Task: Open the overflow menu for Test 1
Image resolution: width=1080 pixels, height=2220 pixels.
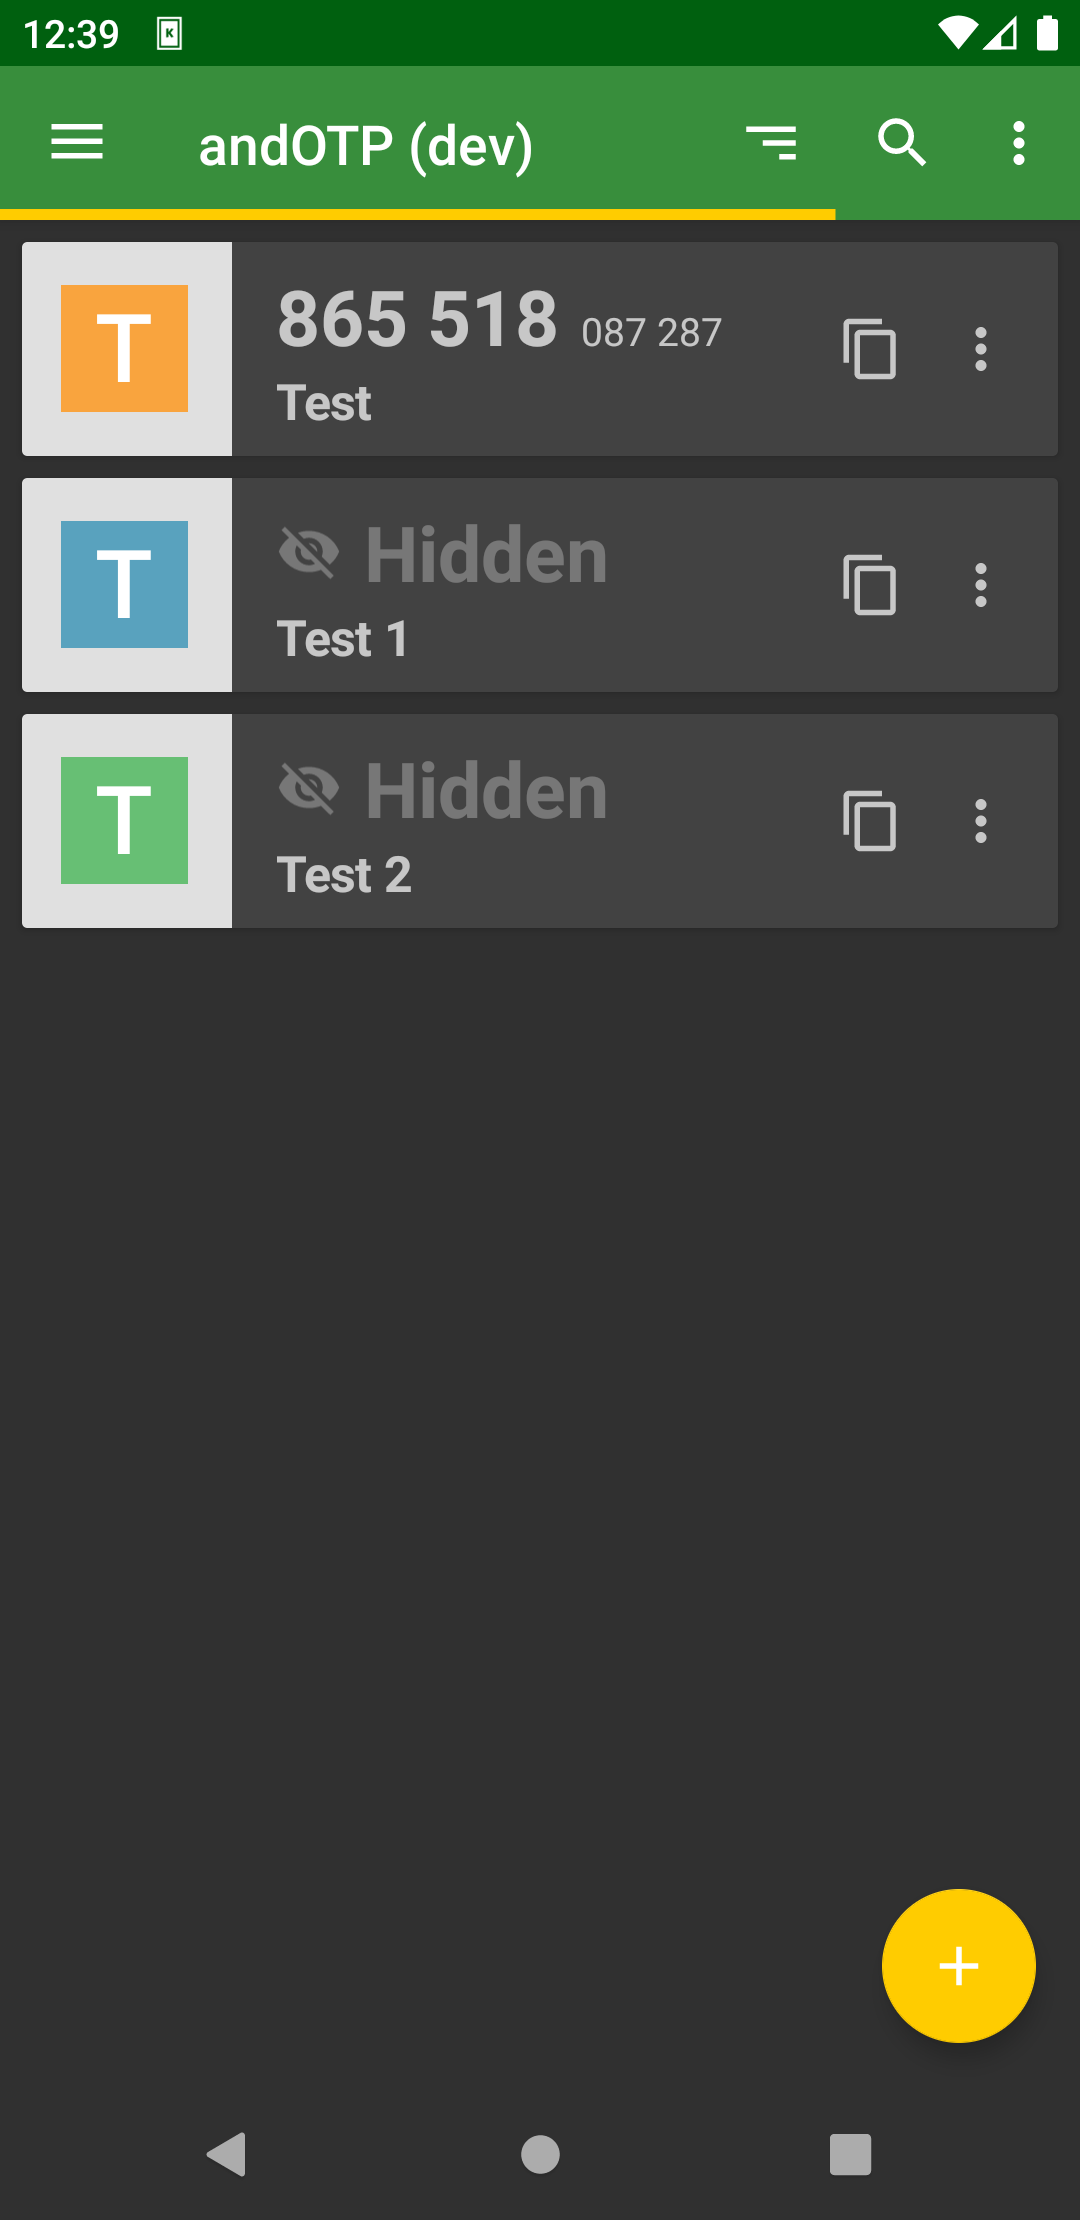Action: (x=980, y=586)
